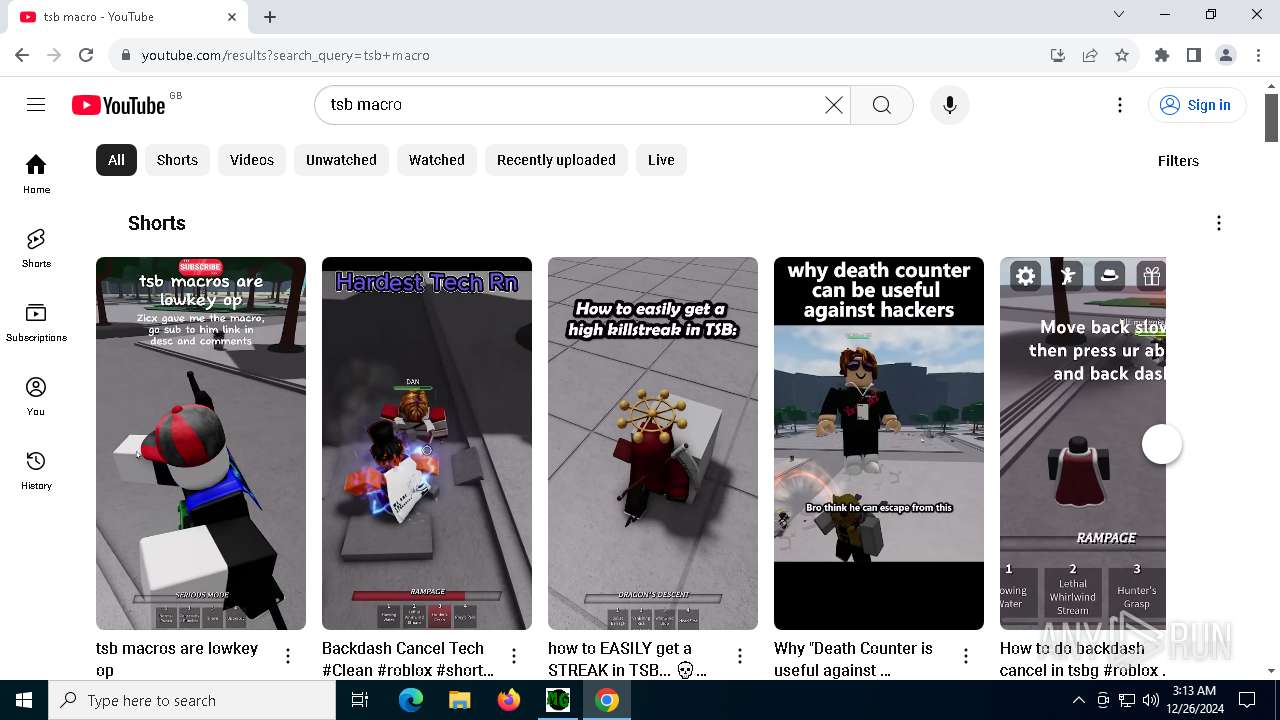Open the YouTube hamburger guide menu

click(36, 105)
